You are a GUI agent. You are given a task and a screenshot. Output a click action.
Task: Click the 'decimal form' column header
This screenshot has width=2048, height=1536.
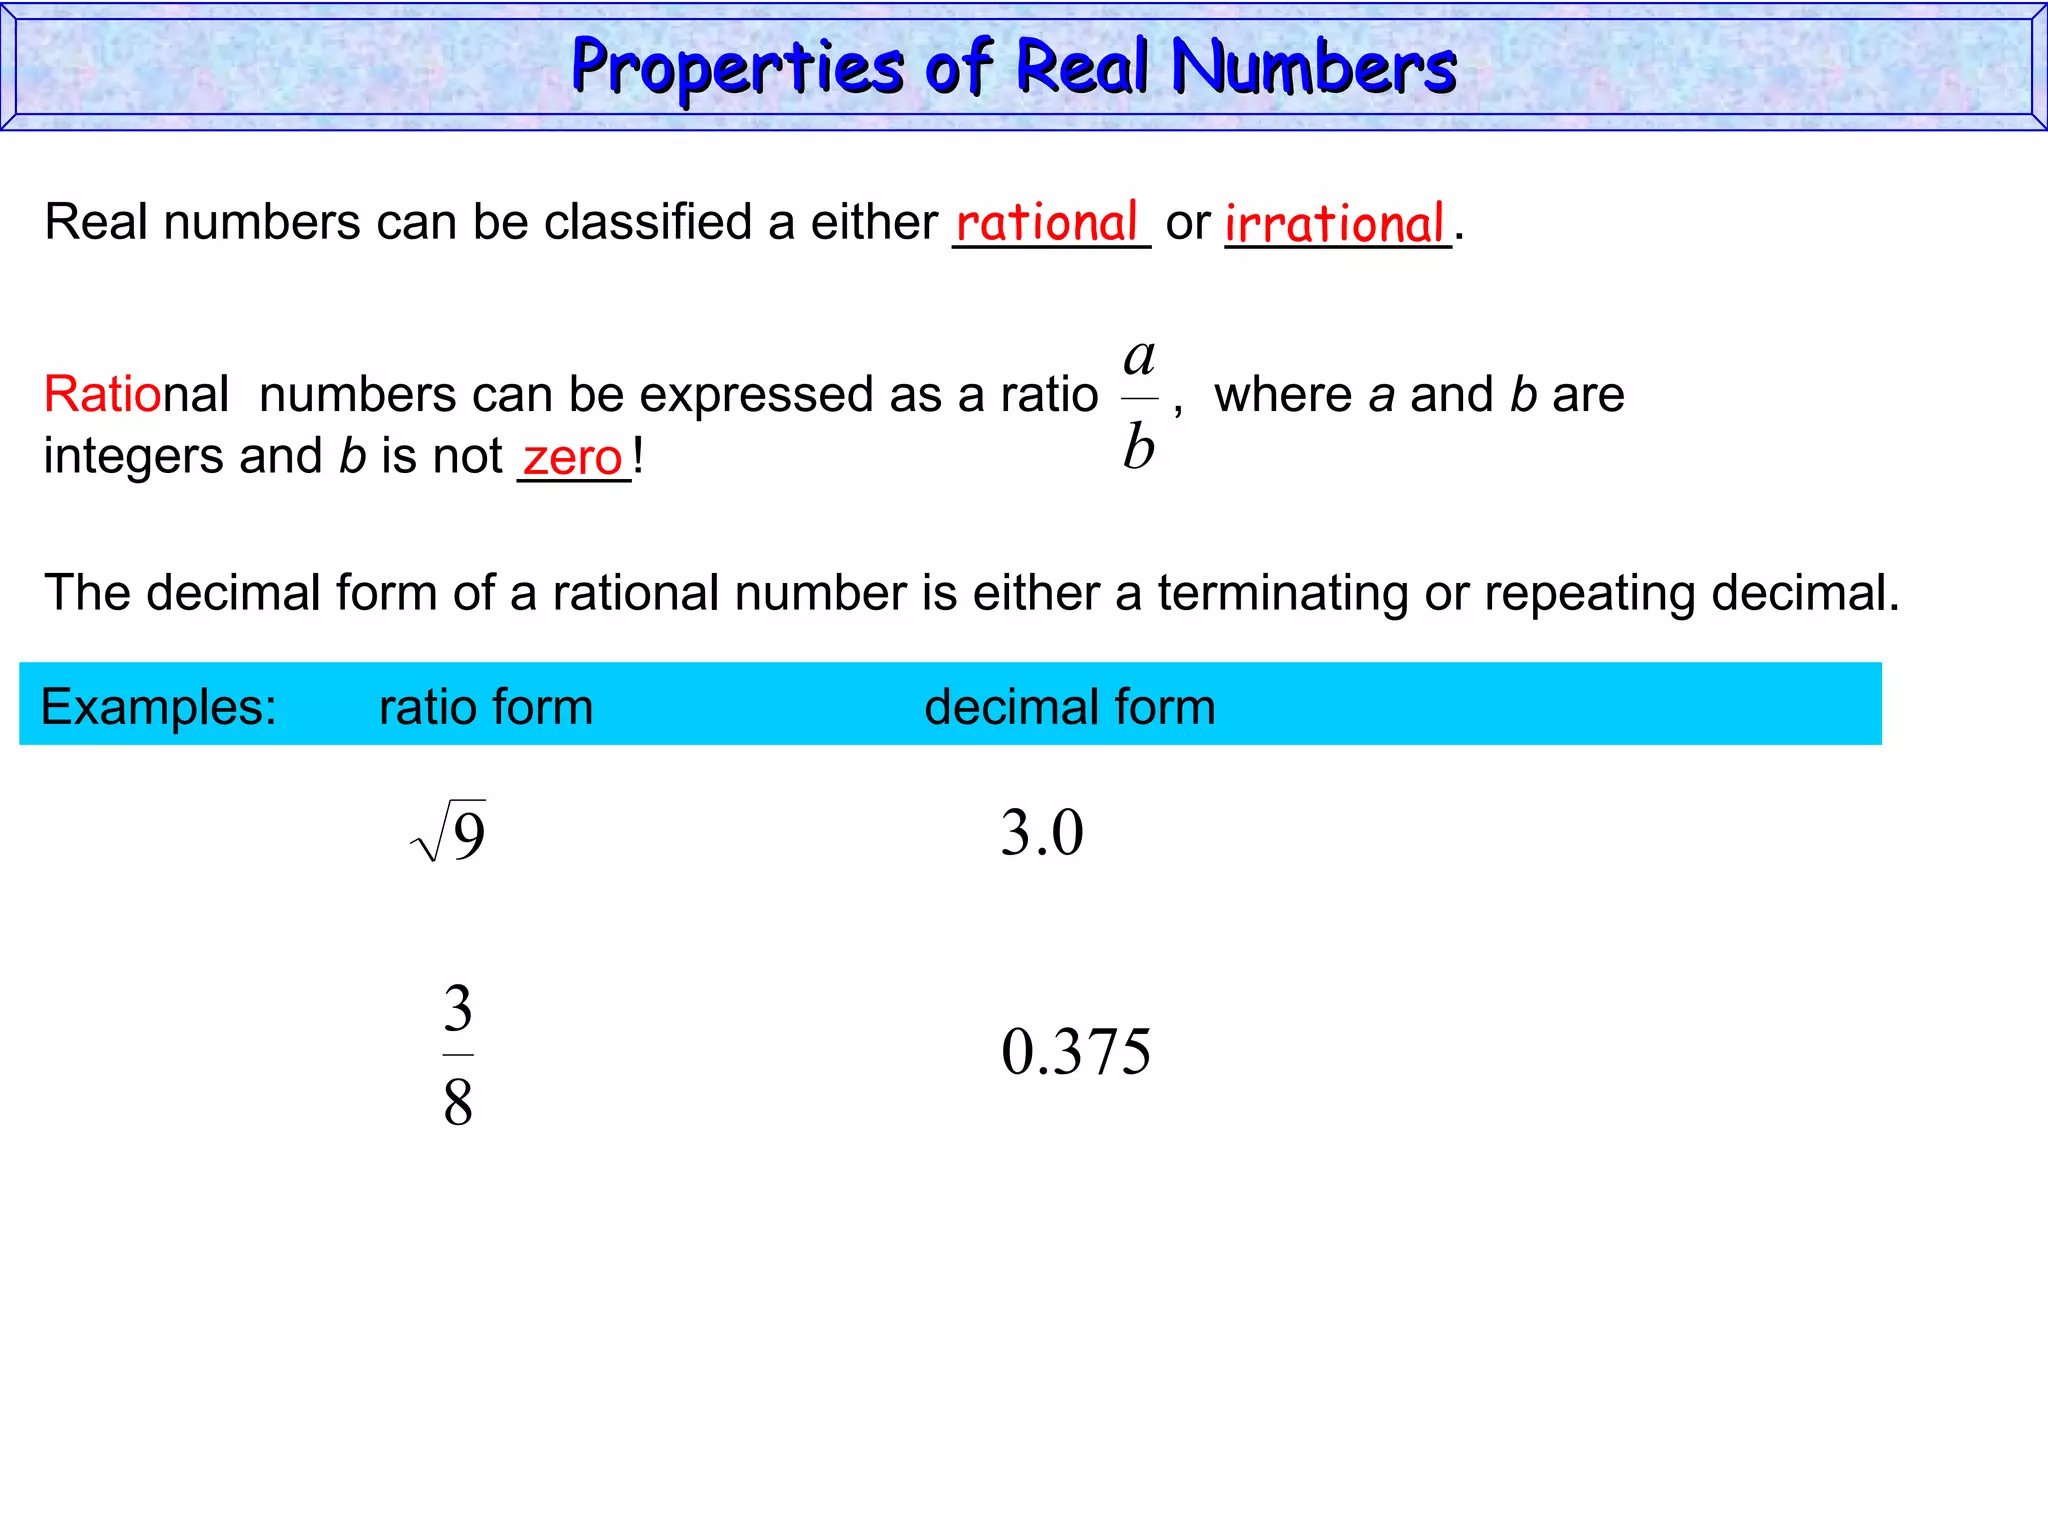coord(1070,706)
